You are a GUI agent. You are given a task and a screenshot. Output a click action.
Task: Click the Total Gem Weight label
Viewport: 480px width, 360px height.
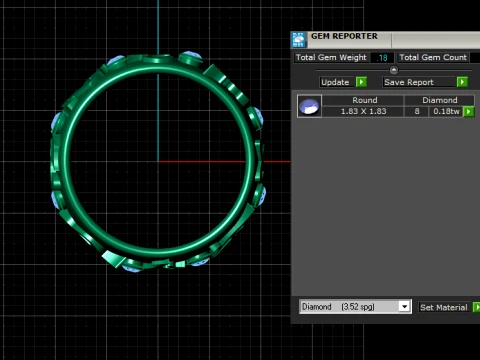(331, 57)
